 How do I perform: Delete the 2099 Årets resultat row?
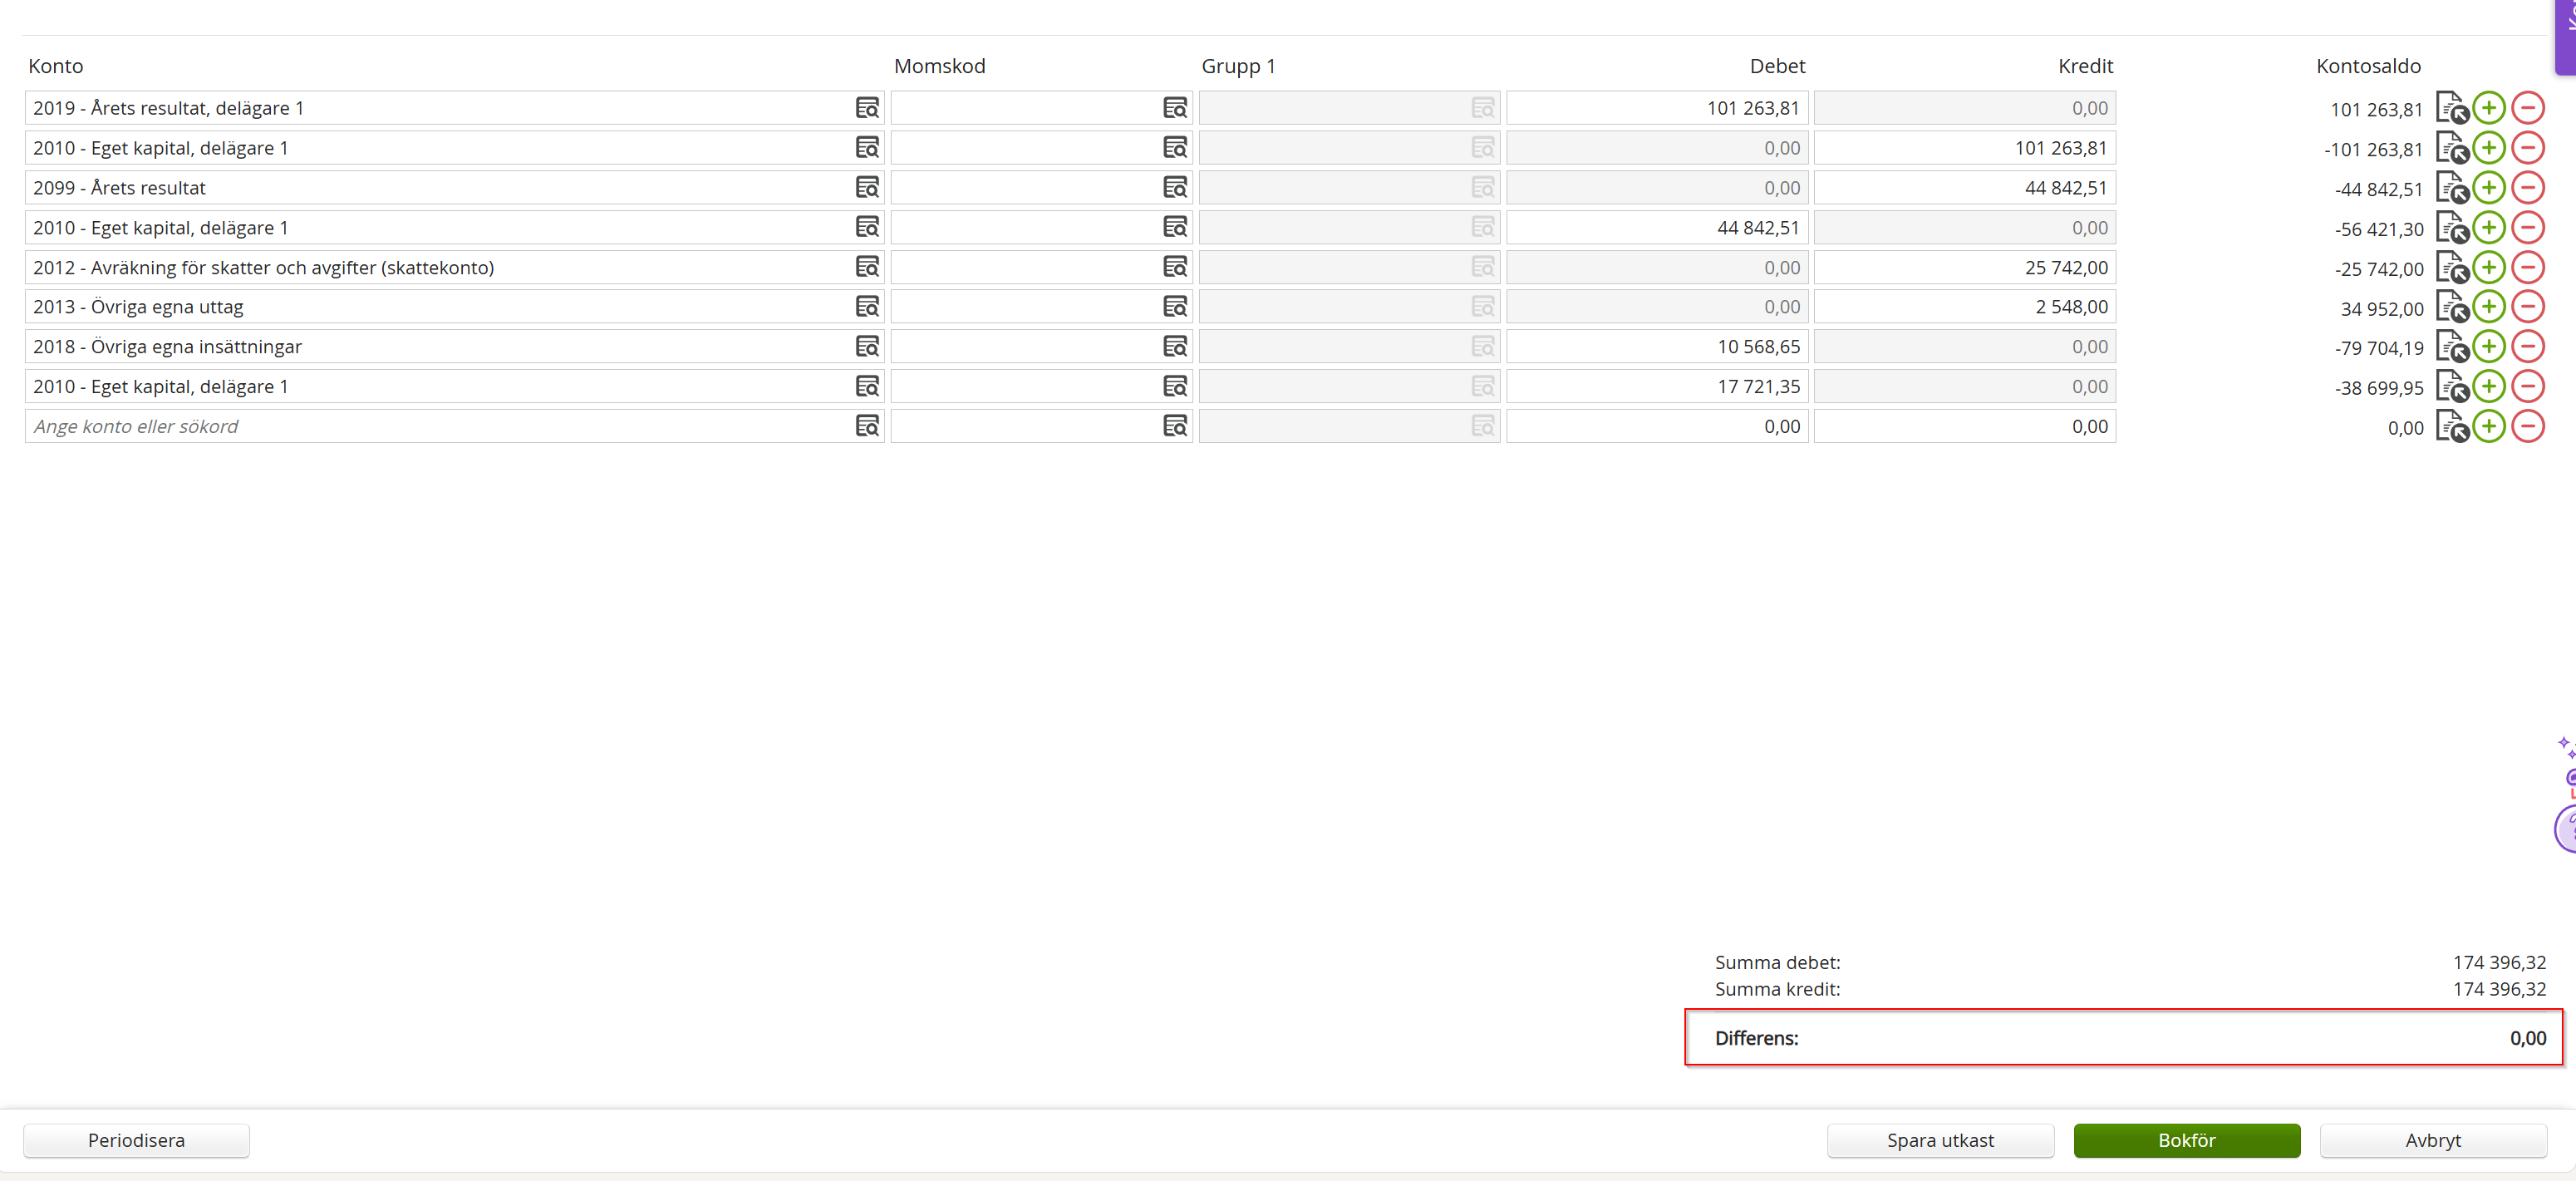point(2527,188)
